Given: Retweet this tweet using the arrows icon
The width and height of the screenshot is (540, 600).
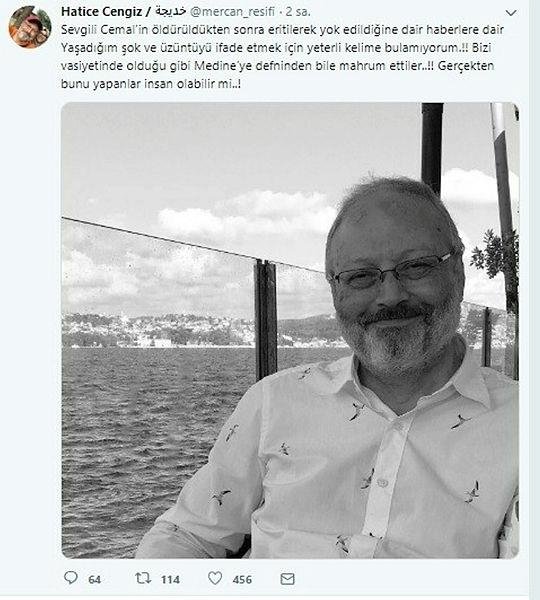Looking at the screenshot, I should coord(143,578).
